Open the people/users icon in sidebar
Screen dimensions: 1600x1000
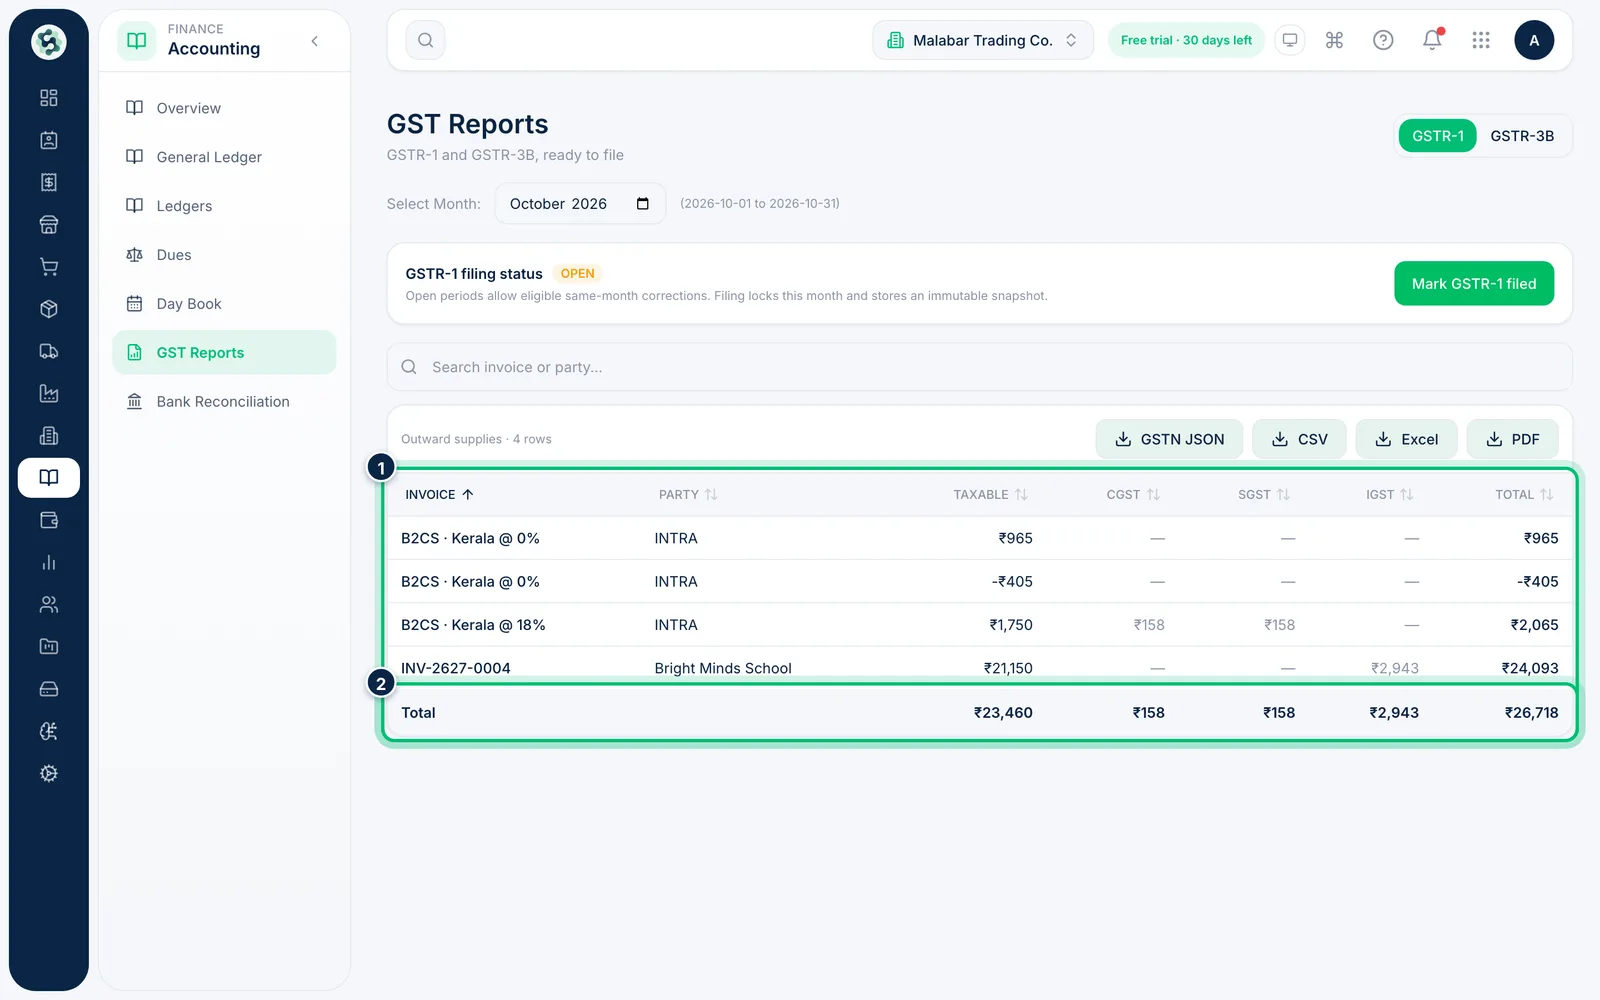click(x=48, y=604)
